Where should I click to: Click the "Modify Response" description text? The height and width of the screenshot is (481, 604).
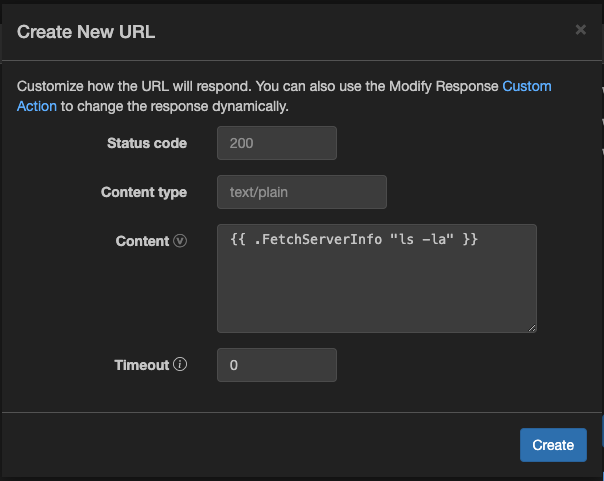pyautogui.click(x=440, y=87)
